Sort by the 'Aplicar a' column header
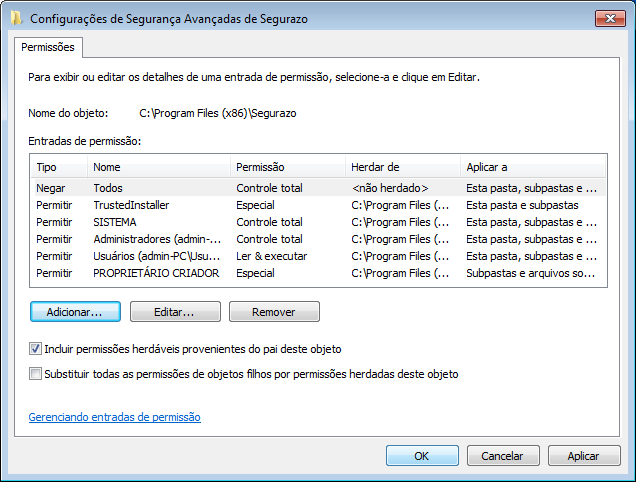The height and width of the screenshot is (482, 636). 533,167
